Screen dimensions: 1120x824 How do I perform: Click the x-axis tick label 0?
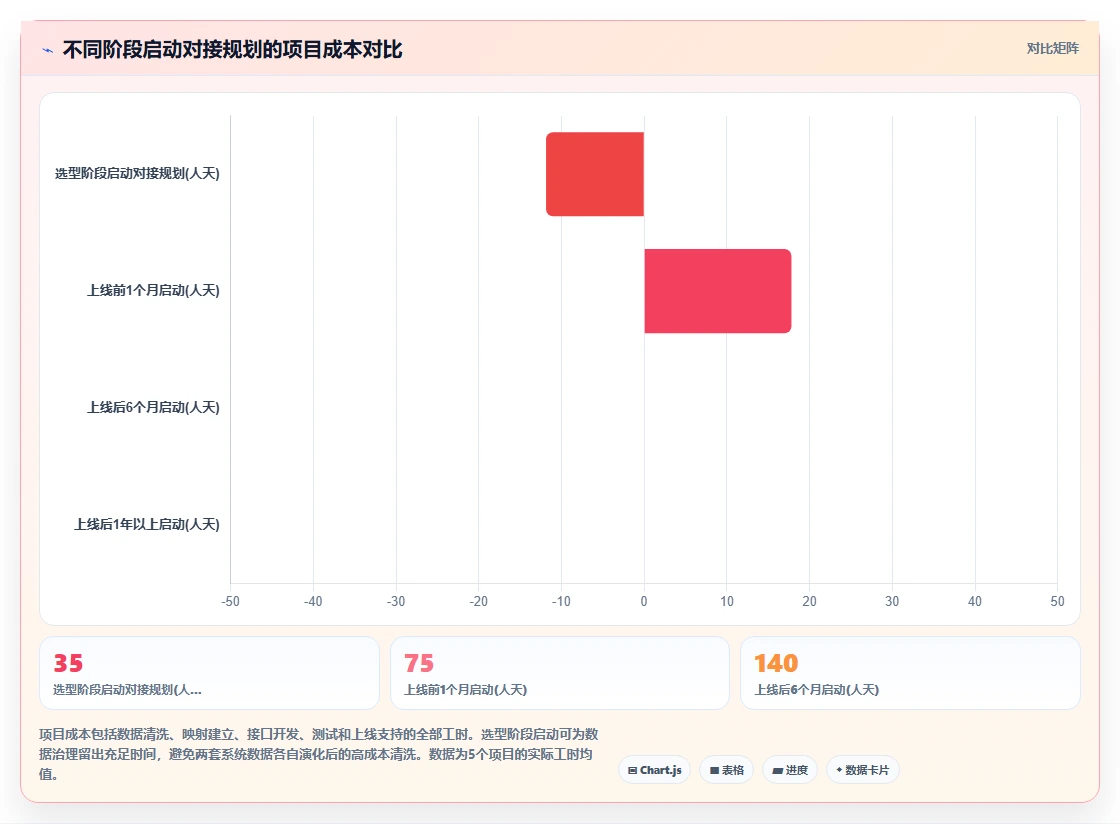(644, 601)
